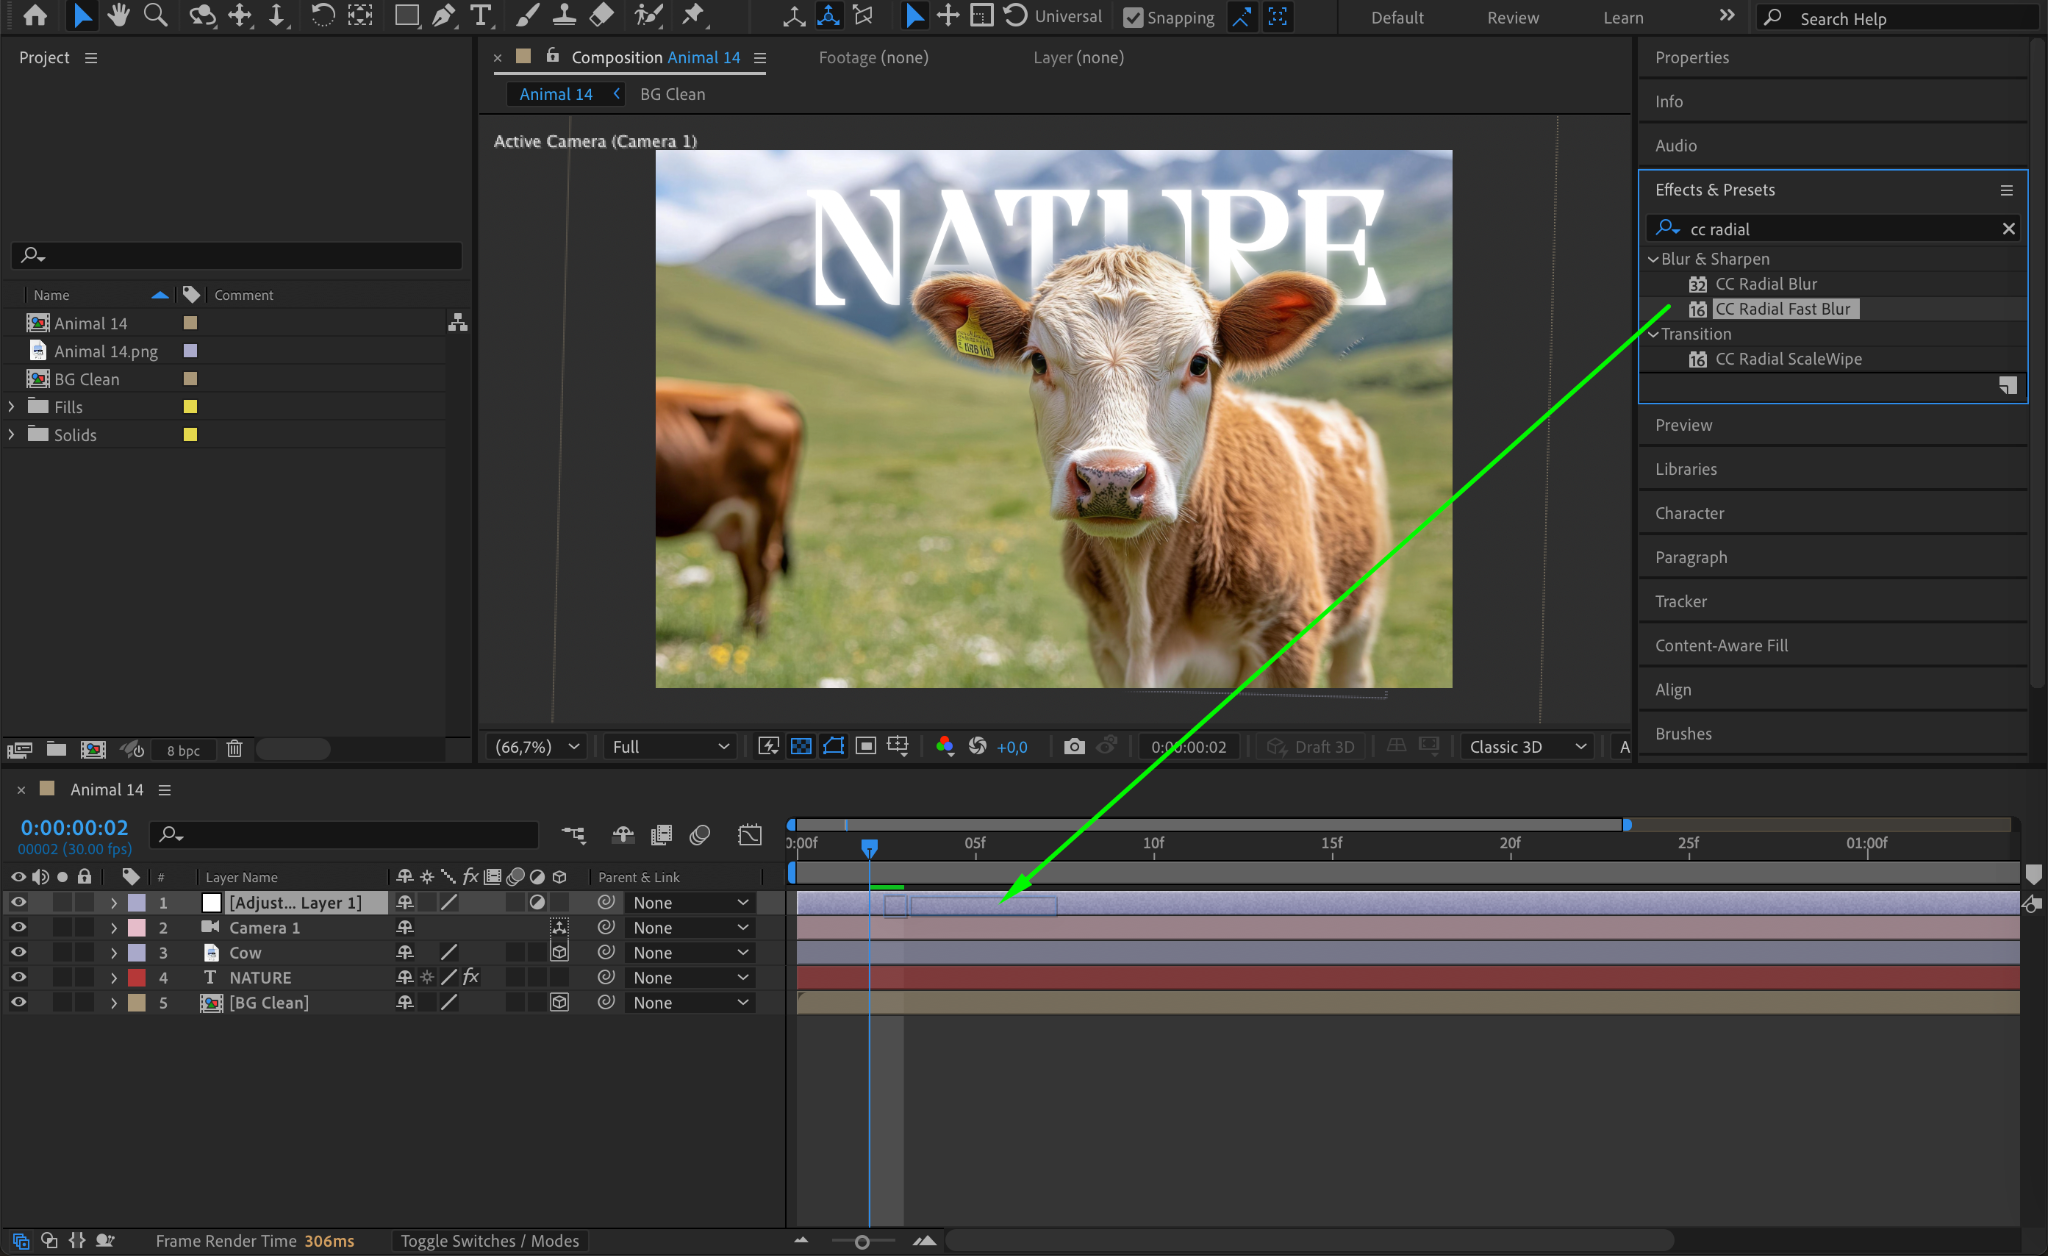Open the Review workspace

[x=1512, y=18]
